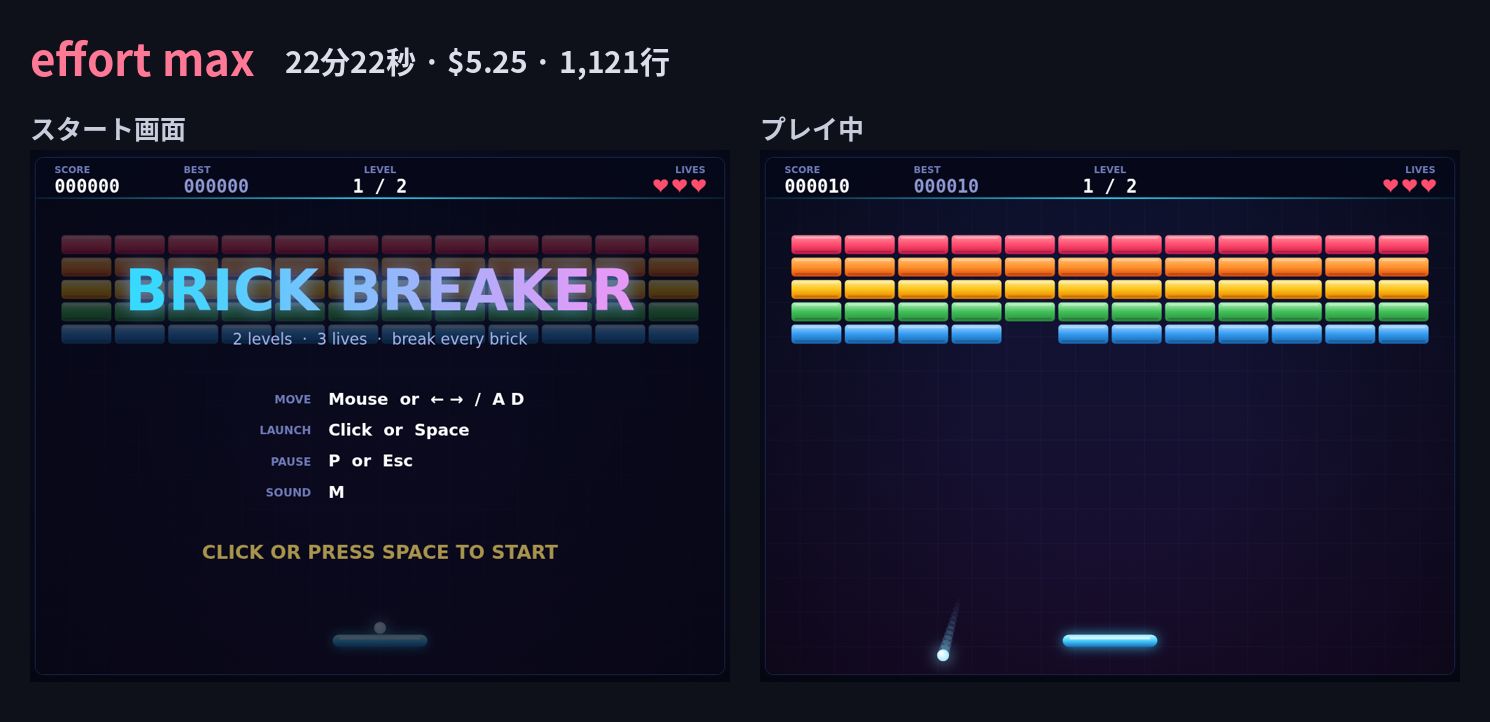Click the "2 levels · 3 lives · break every brick" subtitle
The height and width of the screenshot is (722, 1490).
coord(380,339)
